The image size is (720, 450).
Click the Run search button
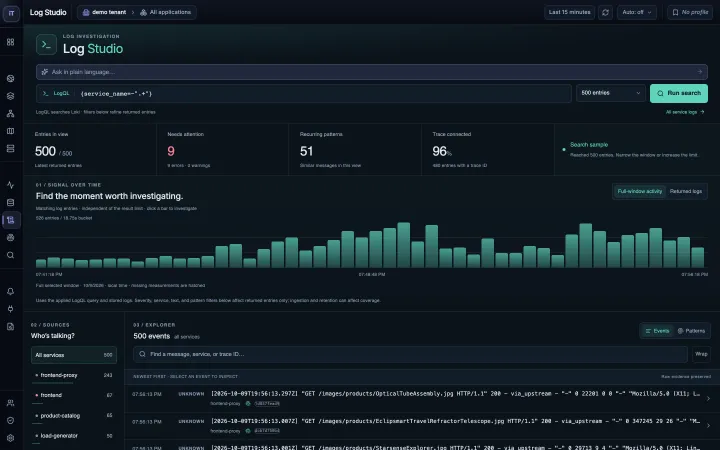tap(679, 93)
